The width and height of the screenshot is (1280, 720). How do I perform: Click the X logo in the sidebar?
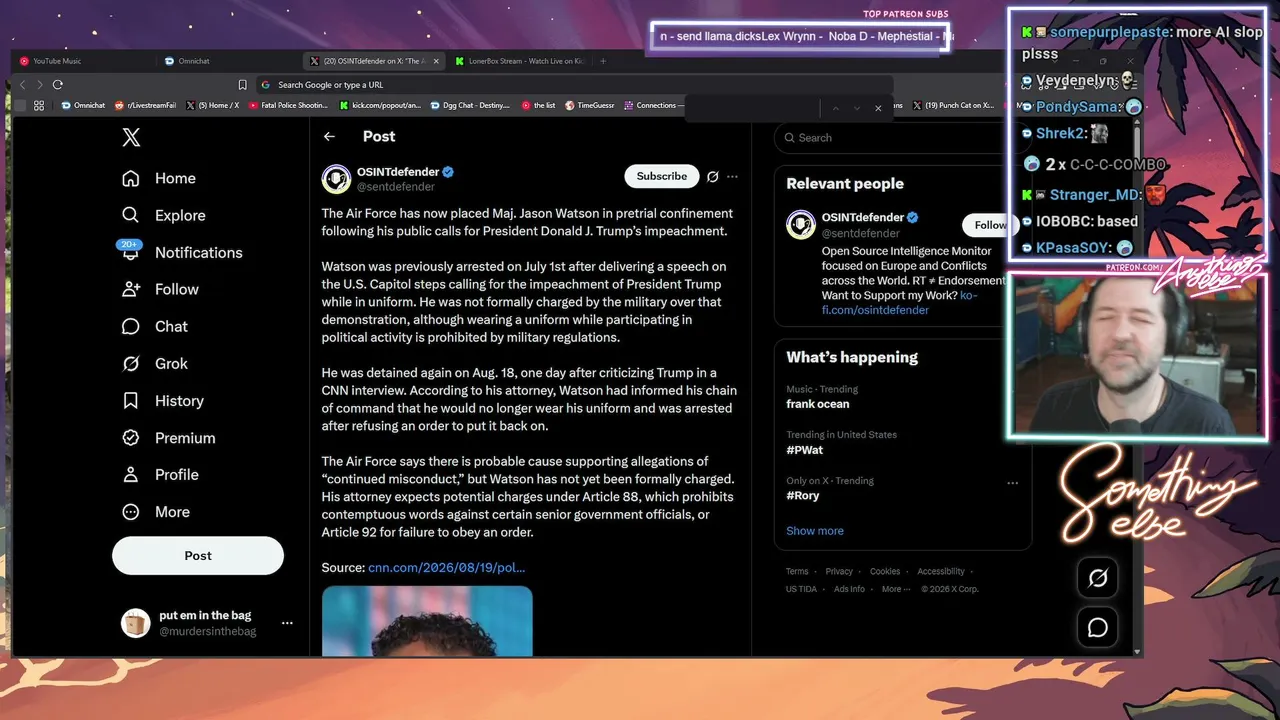[131, 138]
